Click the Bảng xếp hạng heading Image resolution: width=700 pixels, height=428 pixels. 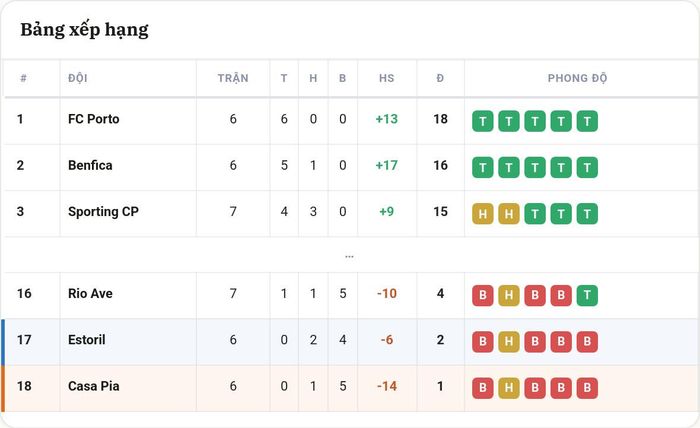84,30
